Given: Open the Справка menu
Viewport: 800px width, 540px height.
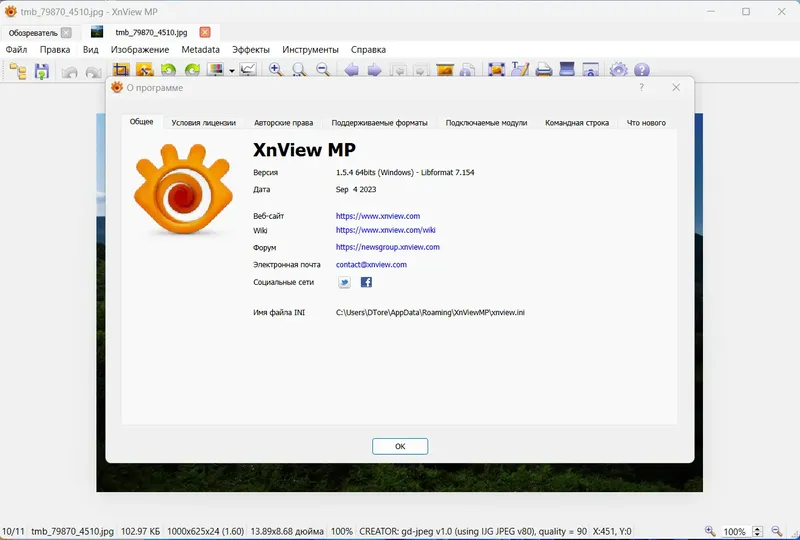Looking at the screenshot, I should click(368, 50).
